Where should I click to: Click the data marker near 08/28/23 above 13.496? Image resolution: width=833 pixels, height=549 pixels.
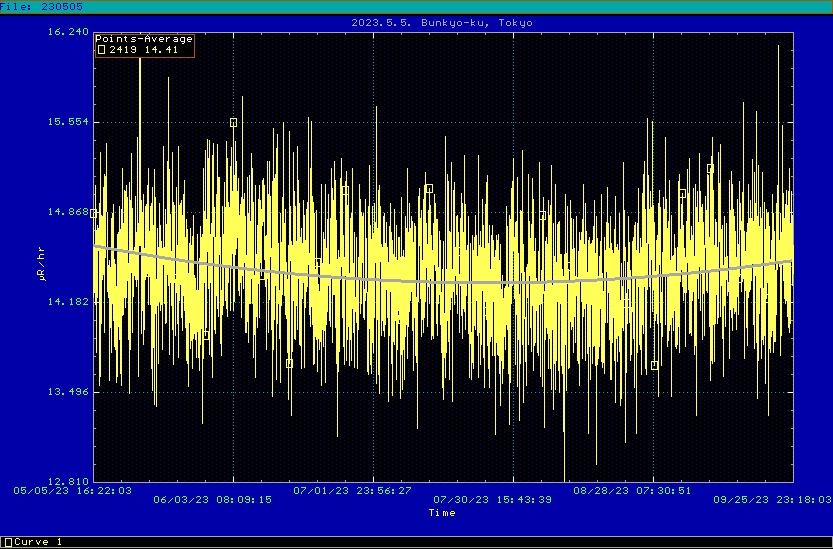pyautogui.click(x=654, y=365)
